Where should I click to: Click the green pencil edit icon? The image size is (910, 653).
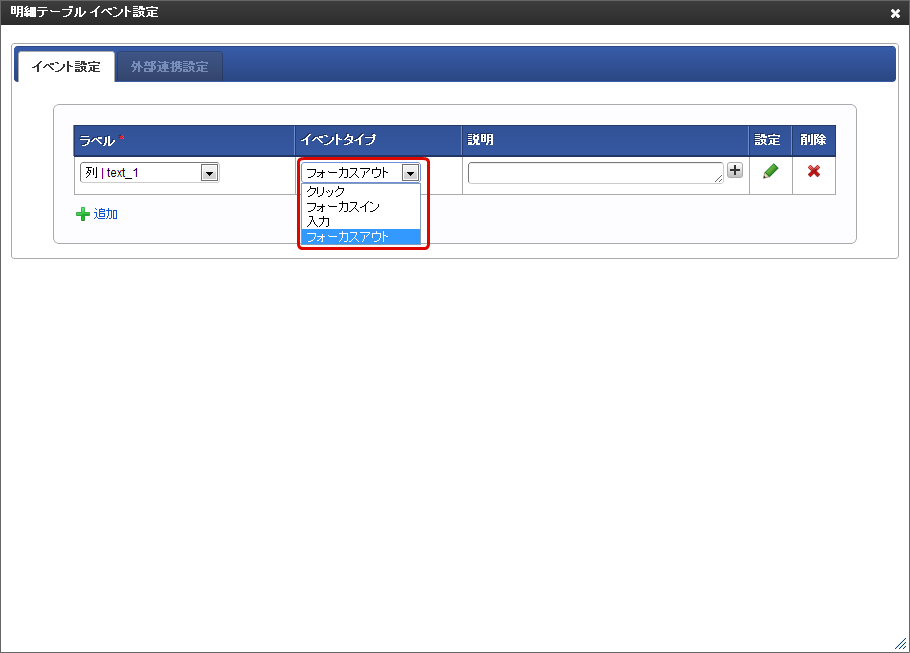pos(770,171)
